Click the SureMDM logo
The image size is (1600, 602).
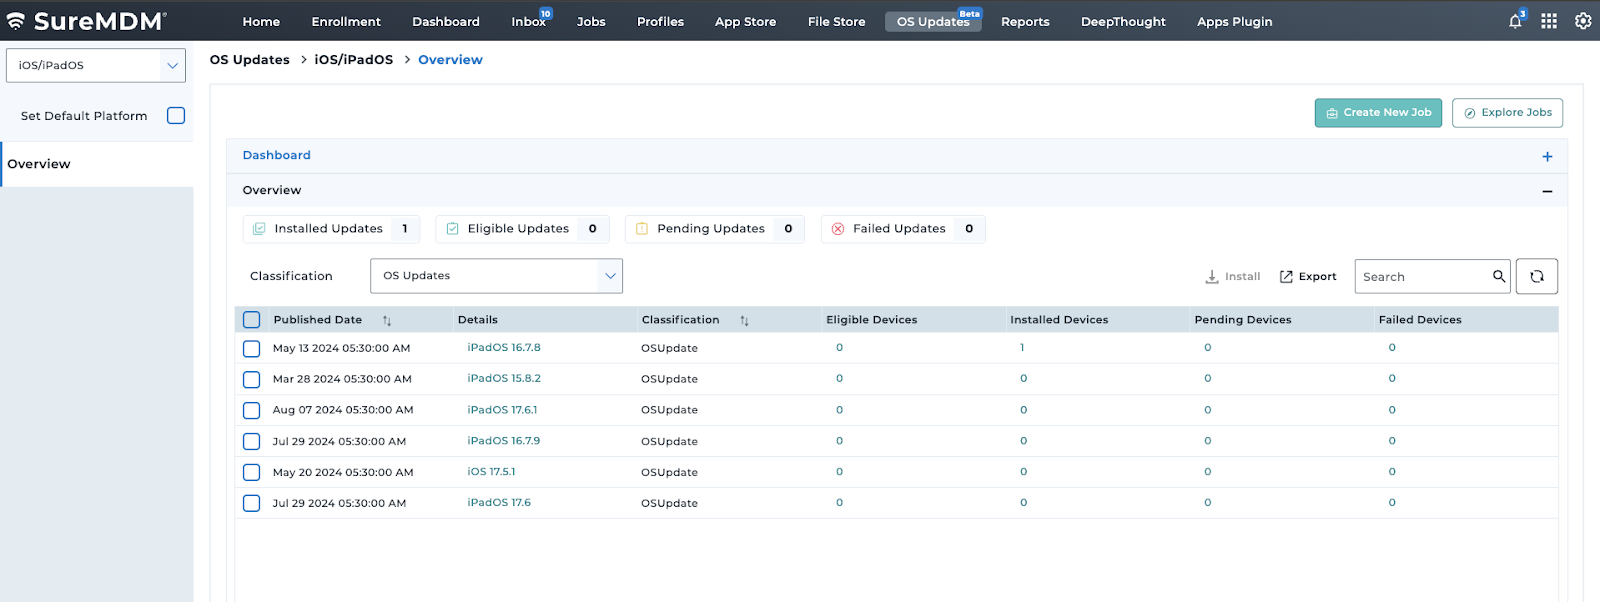[86, 21]
